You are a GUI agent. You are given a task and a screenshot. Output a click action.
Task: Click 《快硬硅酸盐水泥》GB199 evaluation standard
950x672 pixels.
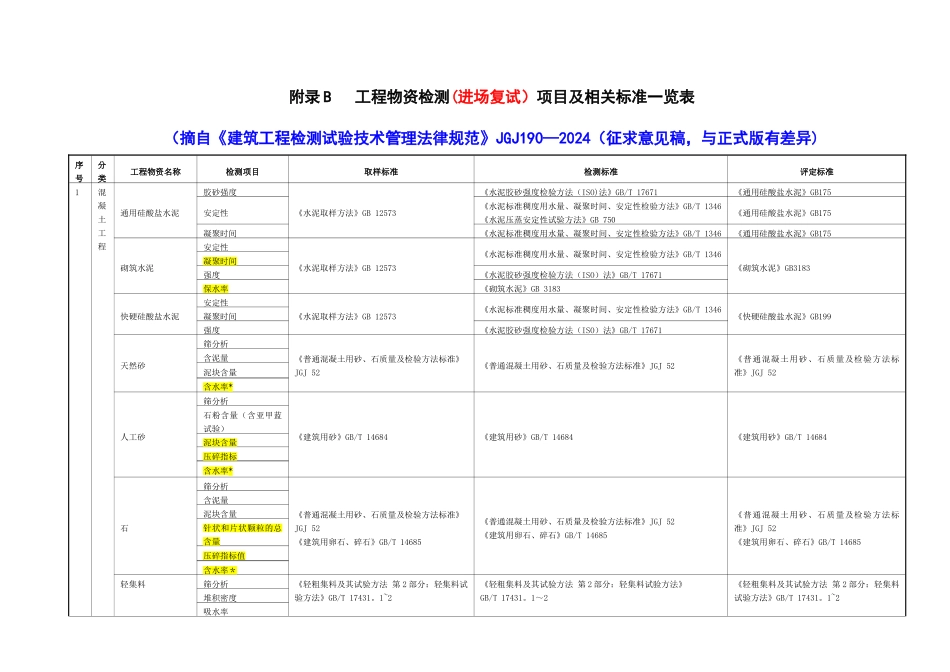(783, 316)
